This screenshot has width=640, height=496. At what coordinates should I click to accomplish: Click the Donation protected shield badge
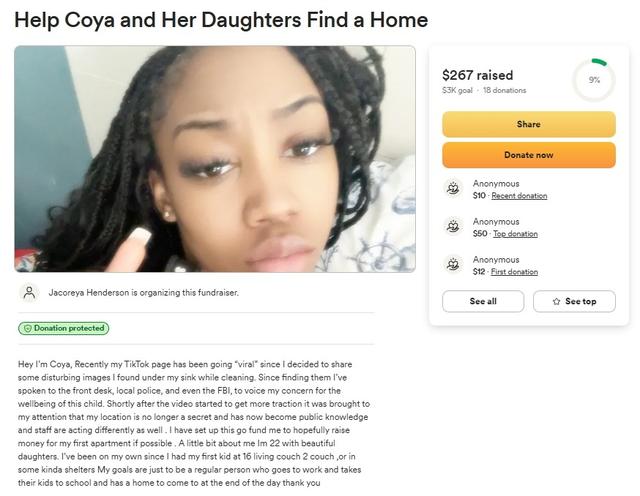pos(63,328)
